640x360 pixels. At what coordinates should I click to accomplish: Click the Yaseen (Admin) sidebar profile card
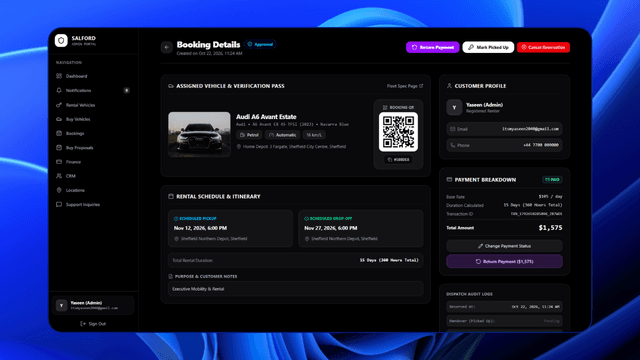pos(93,305)
